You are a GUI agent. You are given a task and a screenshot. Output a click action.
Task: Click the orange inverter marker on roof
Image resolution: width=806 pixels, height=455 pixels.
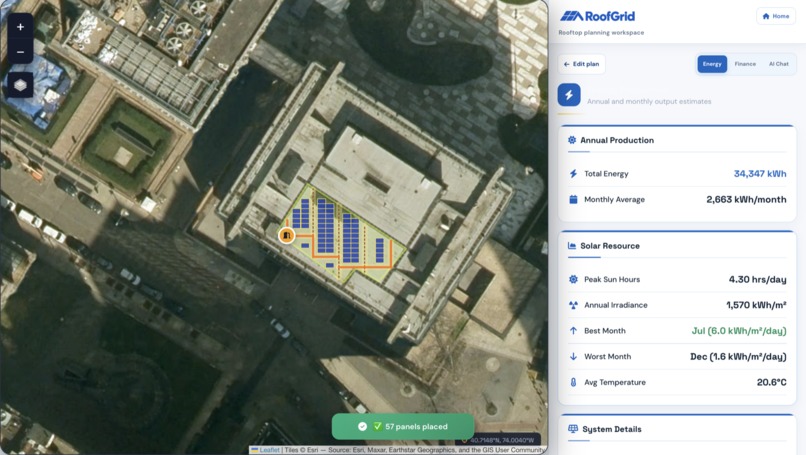(x=287, y=235)
